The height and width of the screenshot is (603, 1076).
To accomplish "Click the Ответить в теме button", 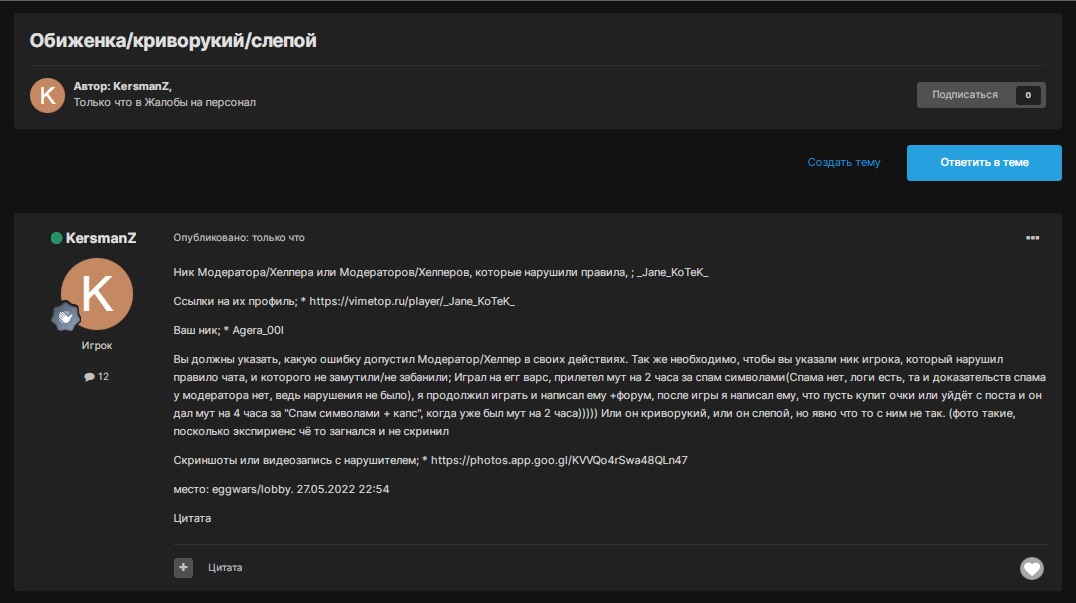I will pos(984,162).
